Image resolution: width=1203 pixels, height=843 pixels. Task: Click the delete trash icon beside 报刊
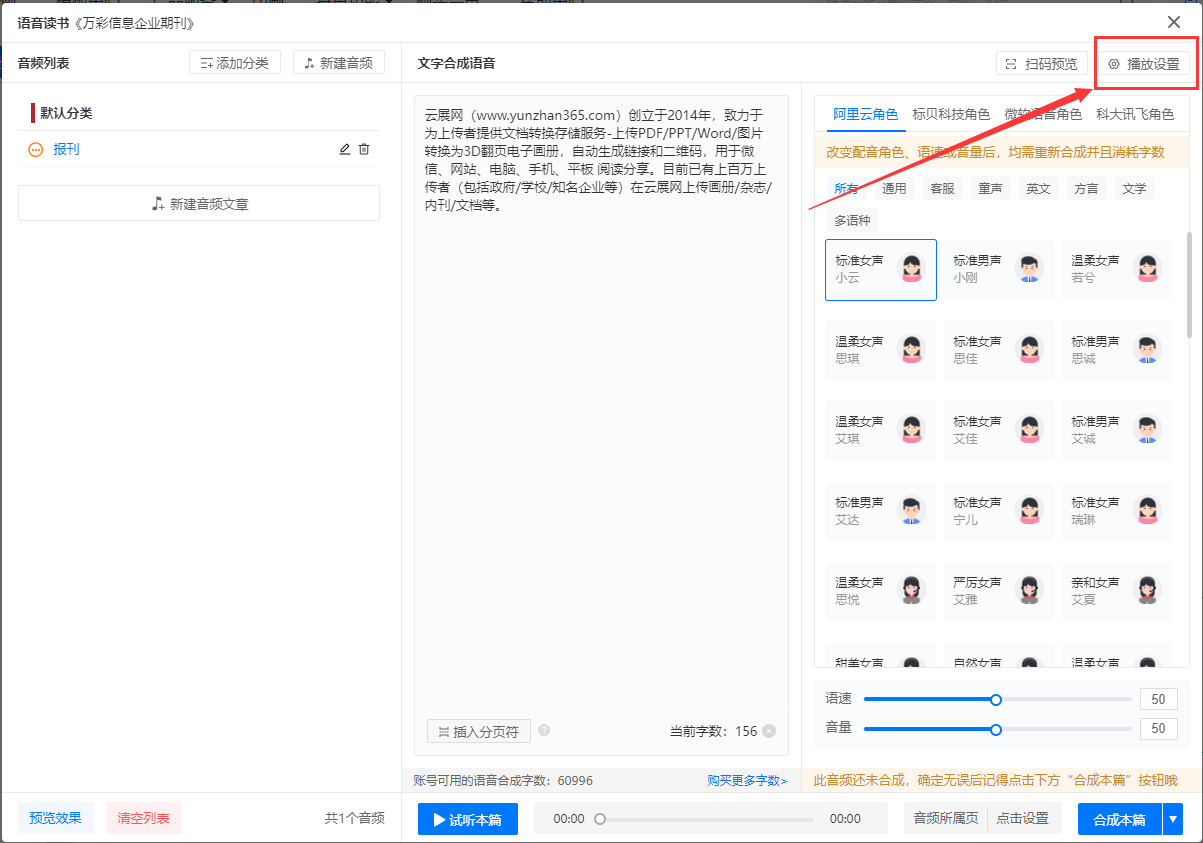pos(364,149)
